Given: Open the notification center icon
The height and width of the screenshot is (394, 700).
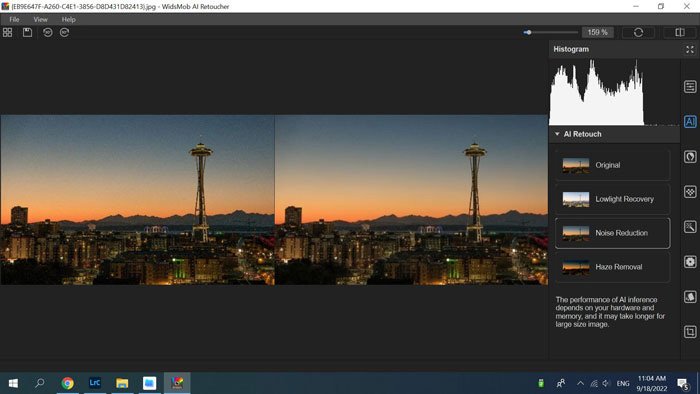Looking at the screenshot, I should [x=683, y=383].
